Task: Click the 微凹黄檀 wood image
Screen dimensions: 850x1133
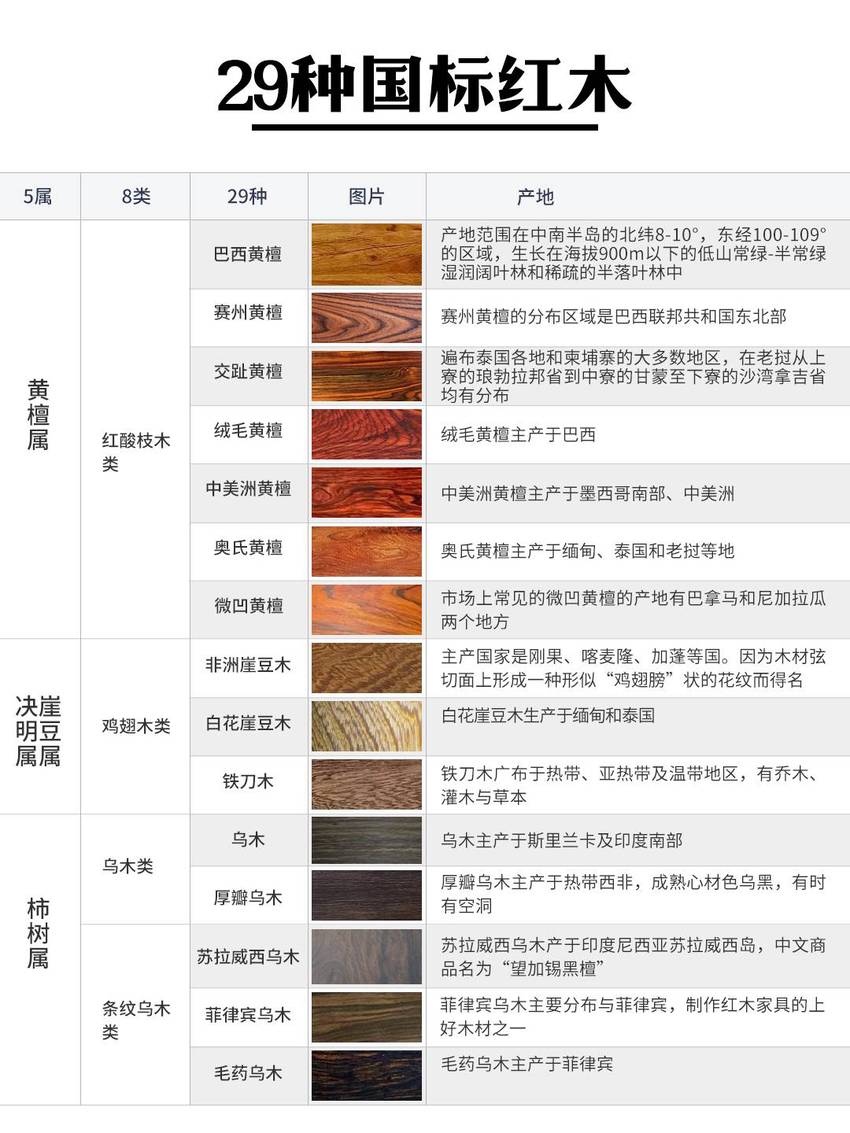Action: 366,610
